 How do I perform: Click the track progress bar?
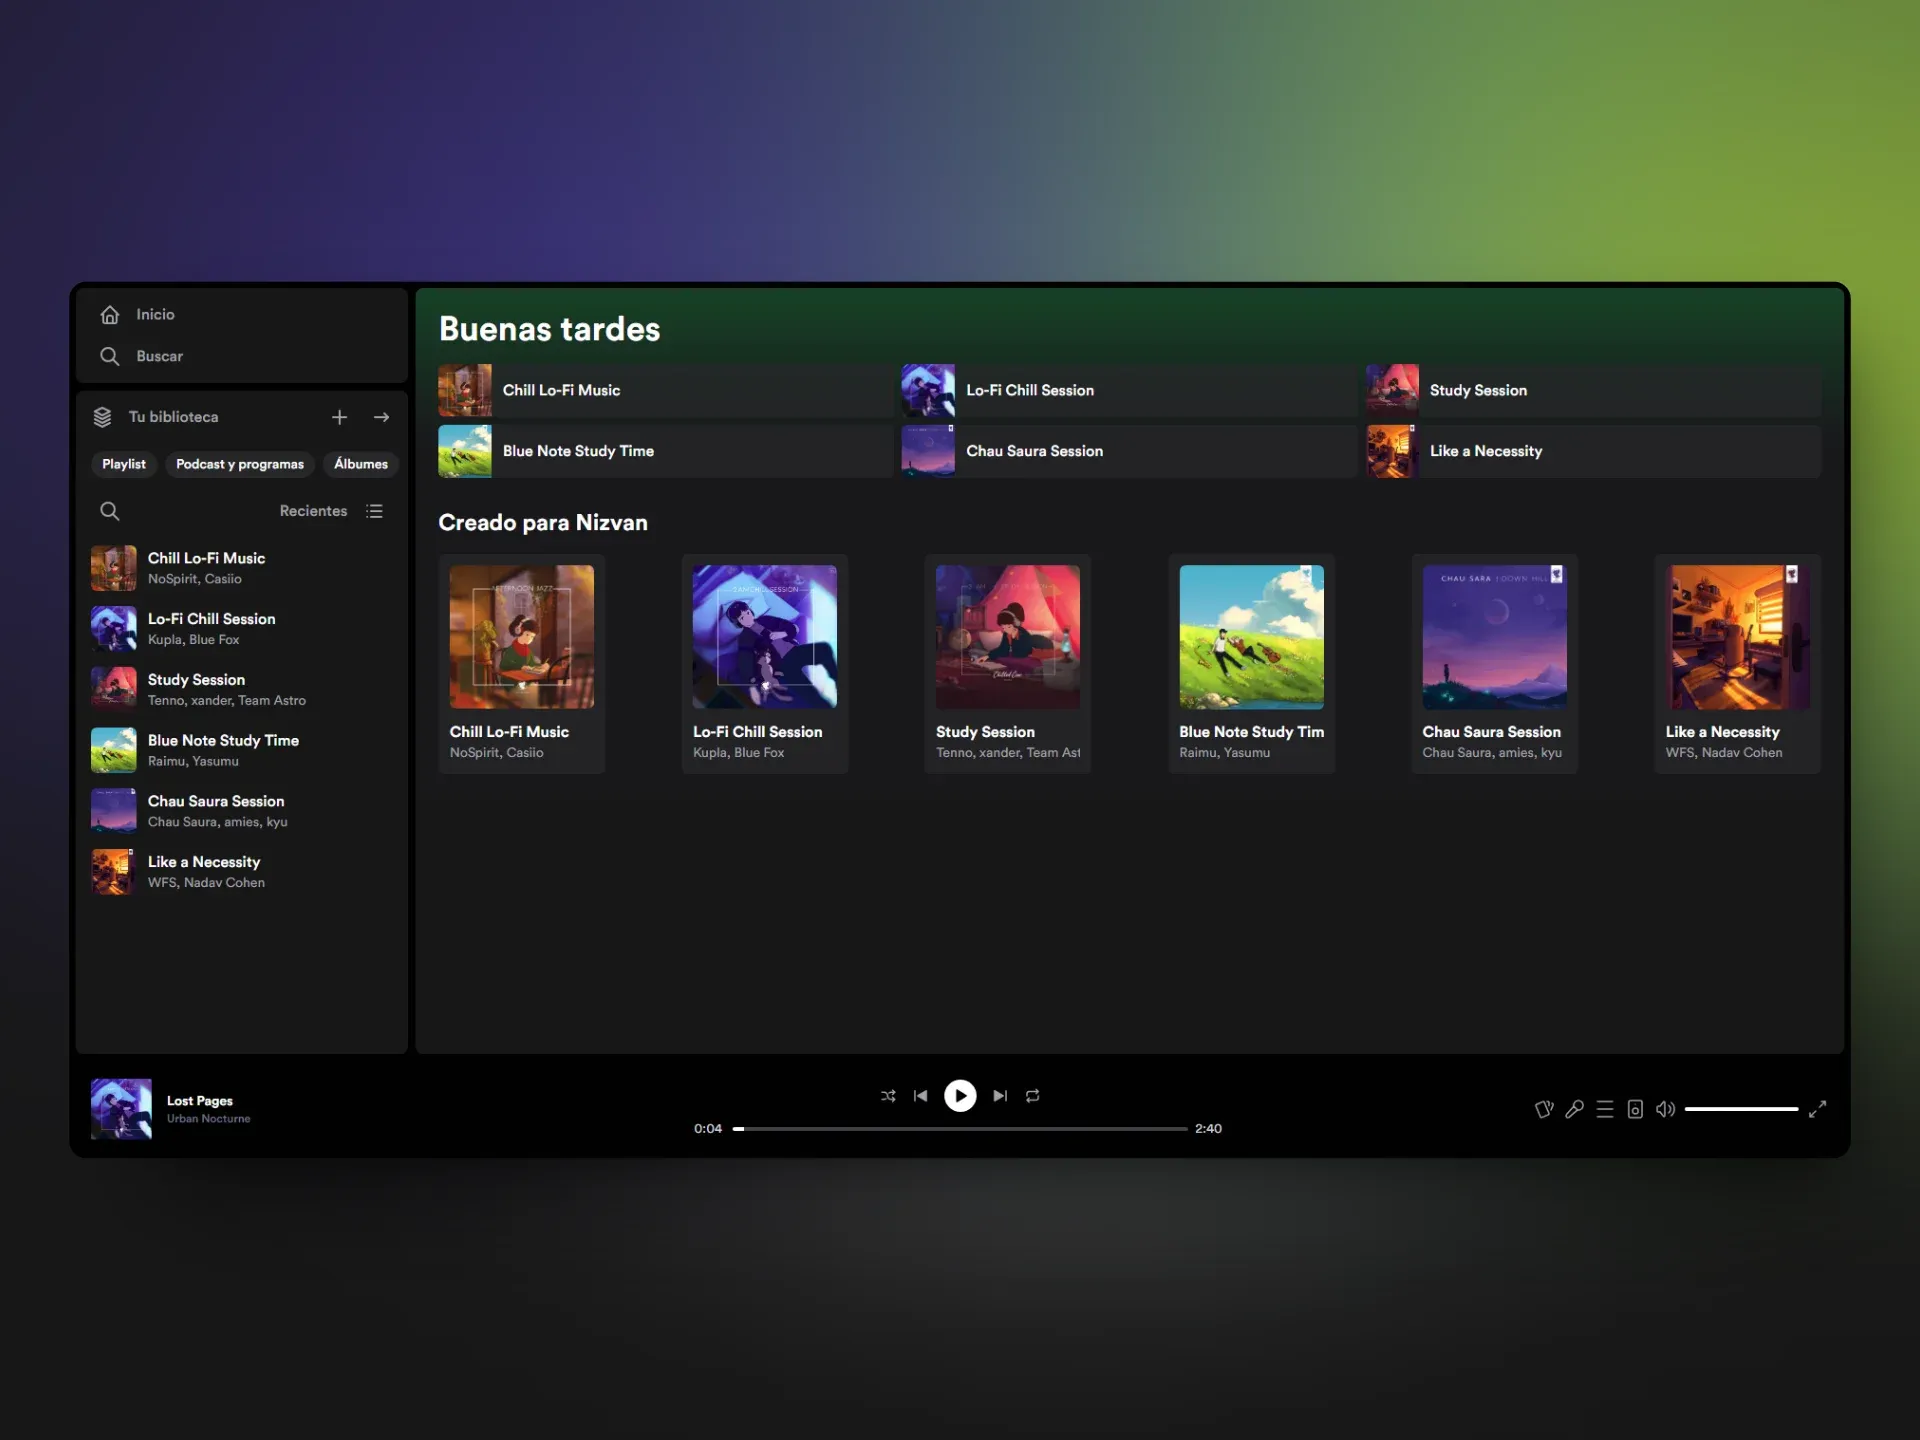[x=960, y=1129]
